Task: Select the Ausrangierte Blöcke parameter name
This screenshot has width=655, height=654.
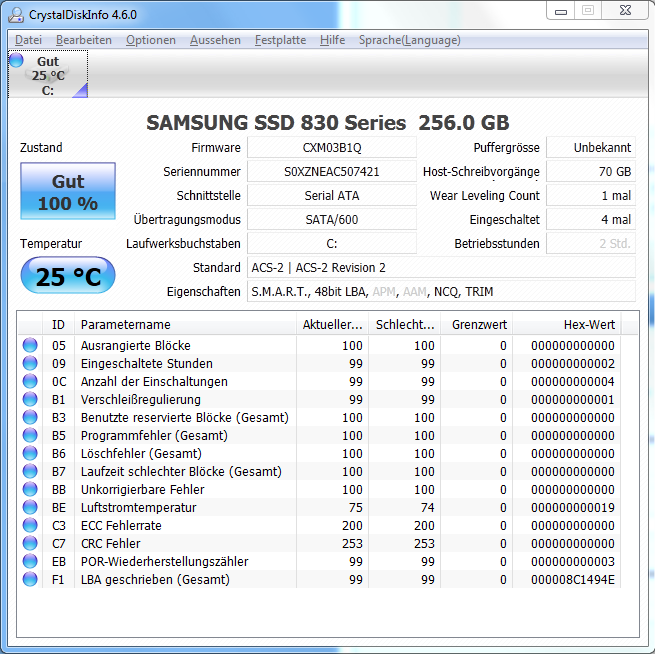Action: click(x=135, y=346)
